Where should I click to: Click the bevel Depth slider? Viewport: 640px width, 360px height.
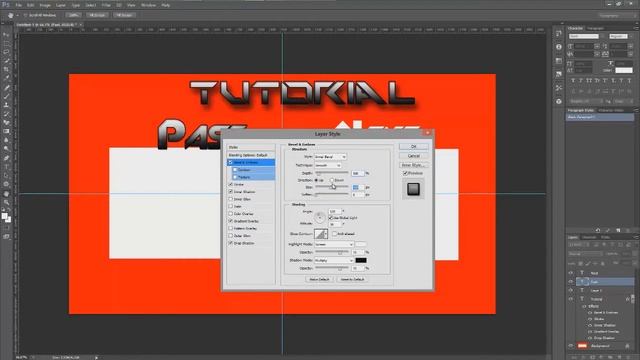(x=331, y=173)
